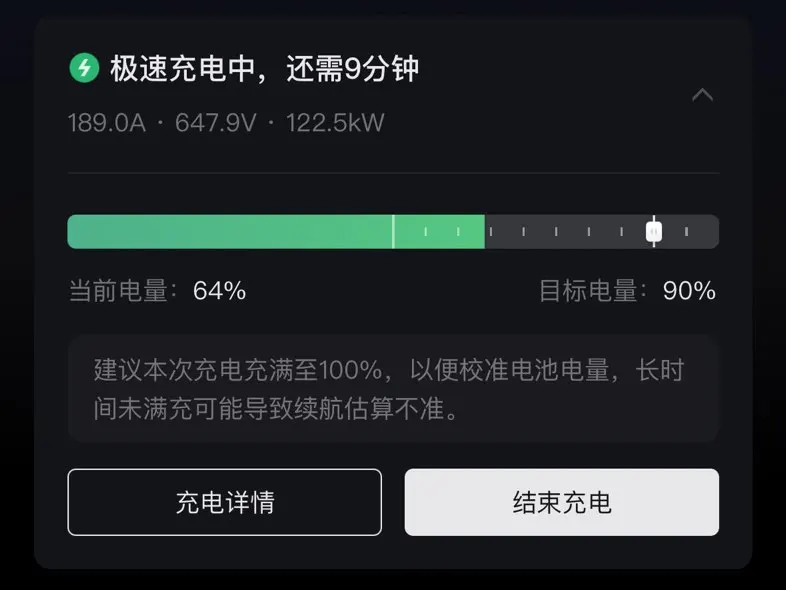Open 充电详情 charging details
The height and width of the screenshot is (590, 786).
(x=224, y=502)
